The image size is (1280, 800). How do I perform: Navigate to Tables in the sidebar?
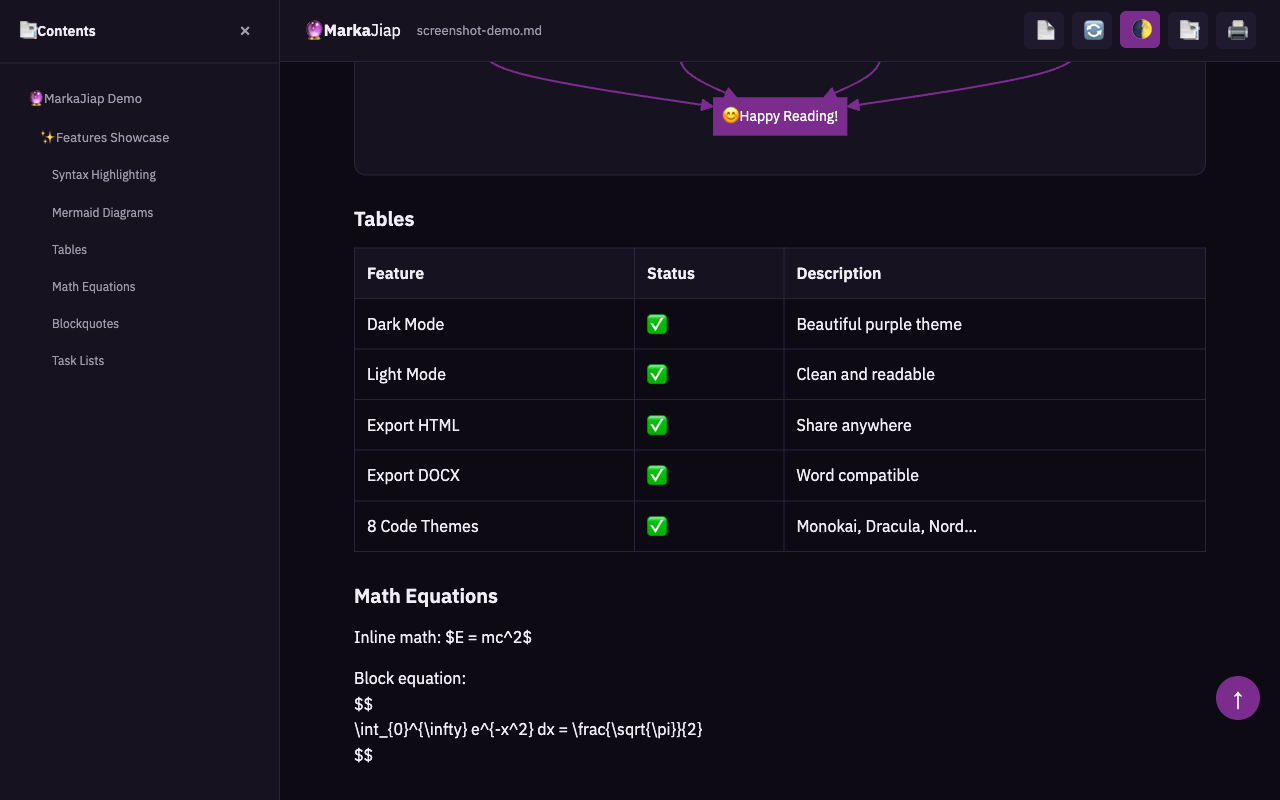tap(69, 250)
